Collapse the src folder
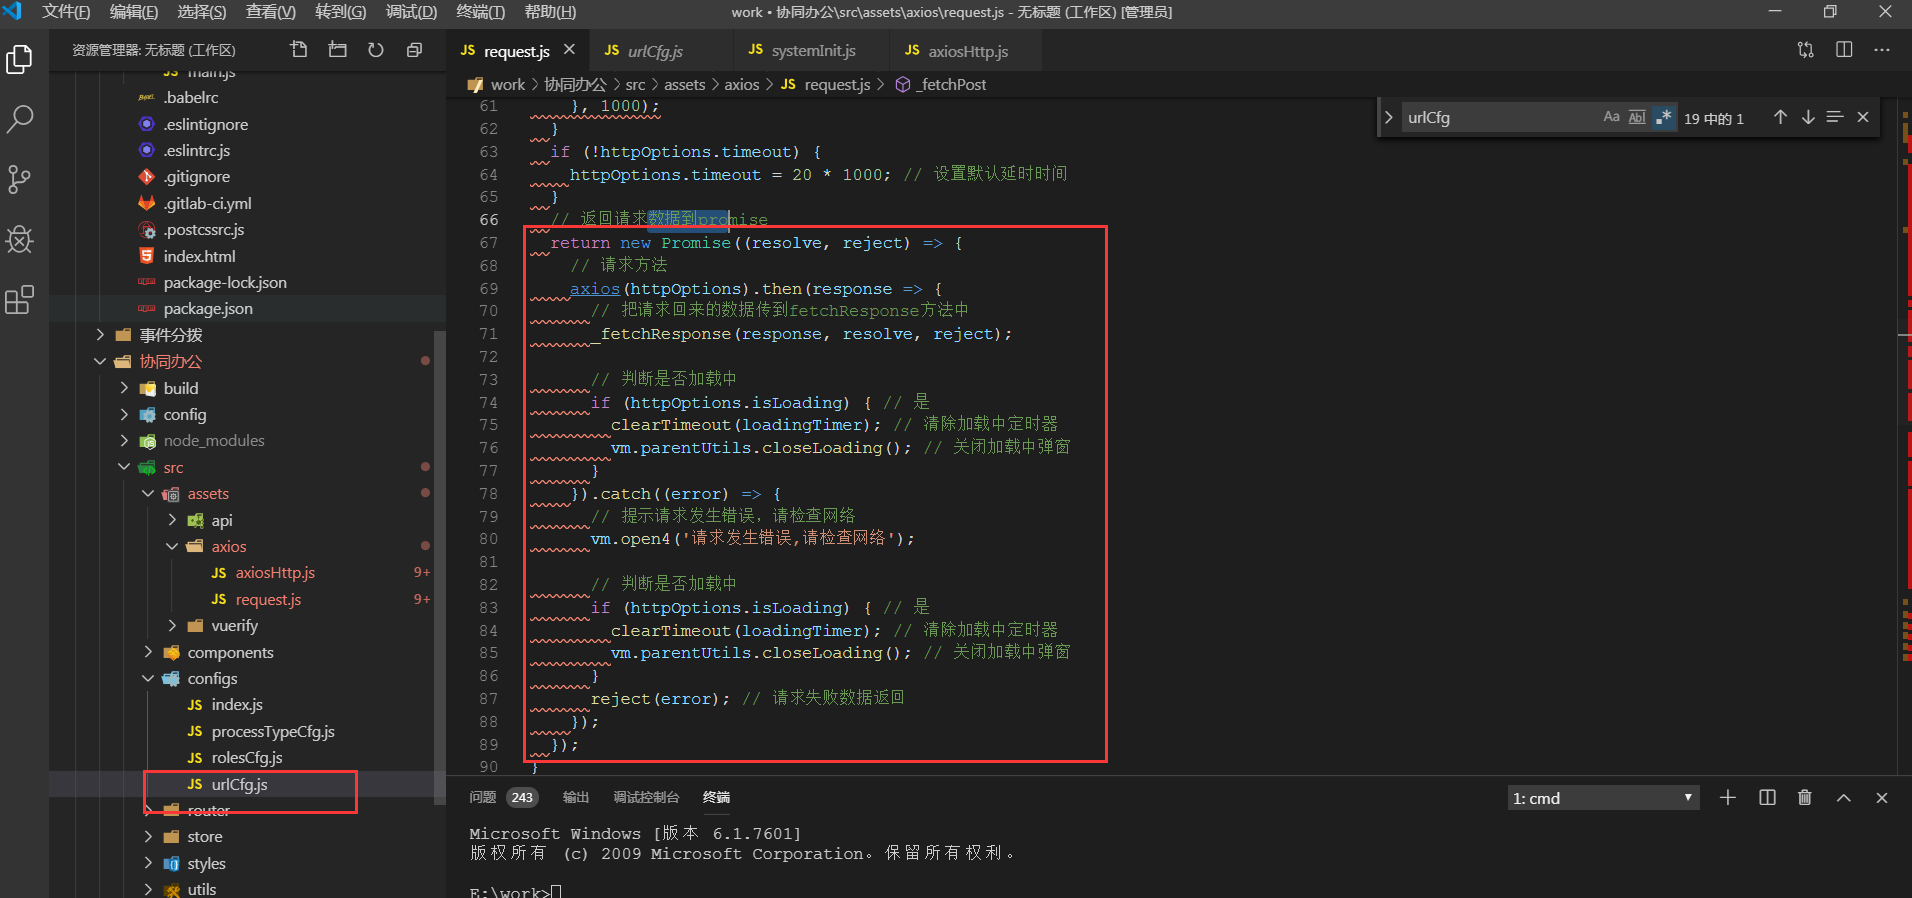The width and height of the screenshot is (1912, 898). [124, 467]
